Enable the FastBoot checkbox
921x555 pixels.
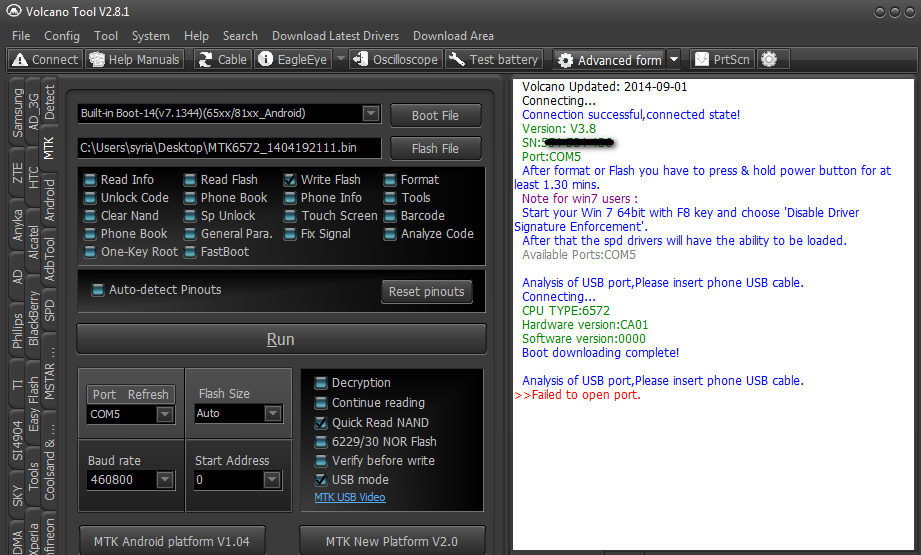coord(190,252)
